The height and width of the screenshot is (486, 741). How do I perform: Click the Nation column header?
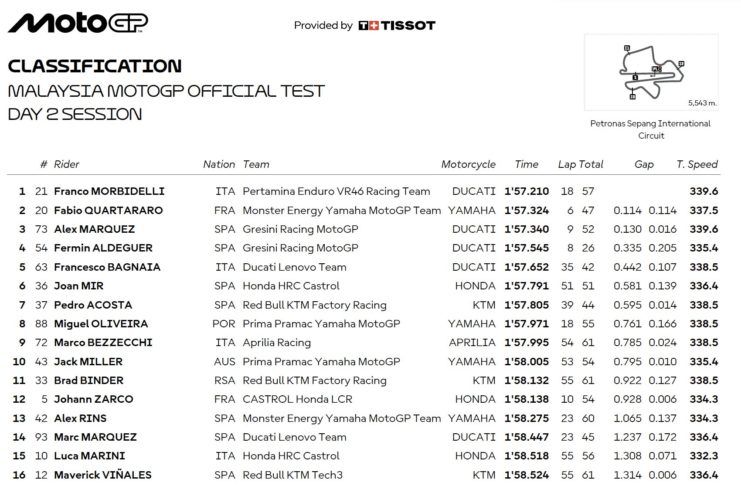click(x=219, y=164)
